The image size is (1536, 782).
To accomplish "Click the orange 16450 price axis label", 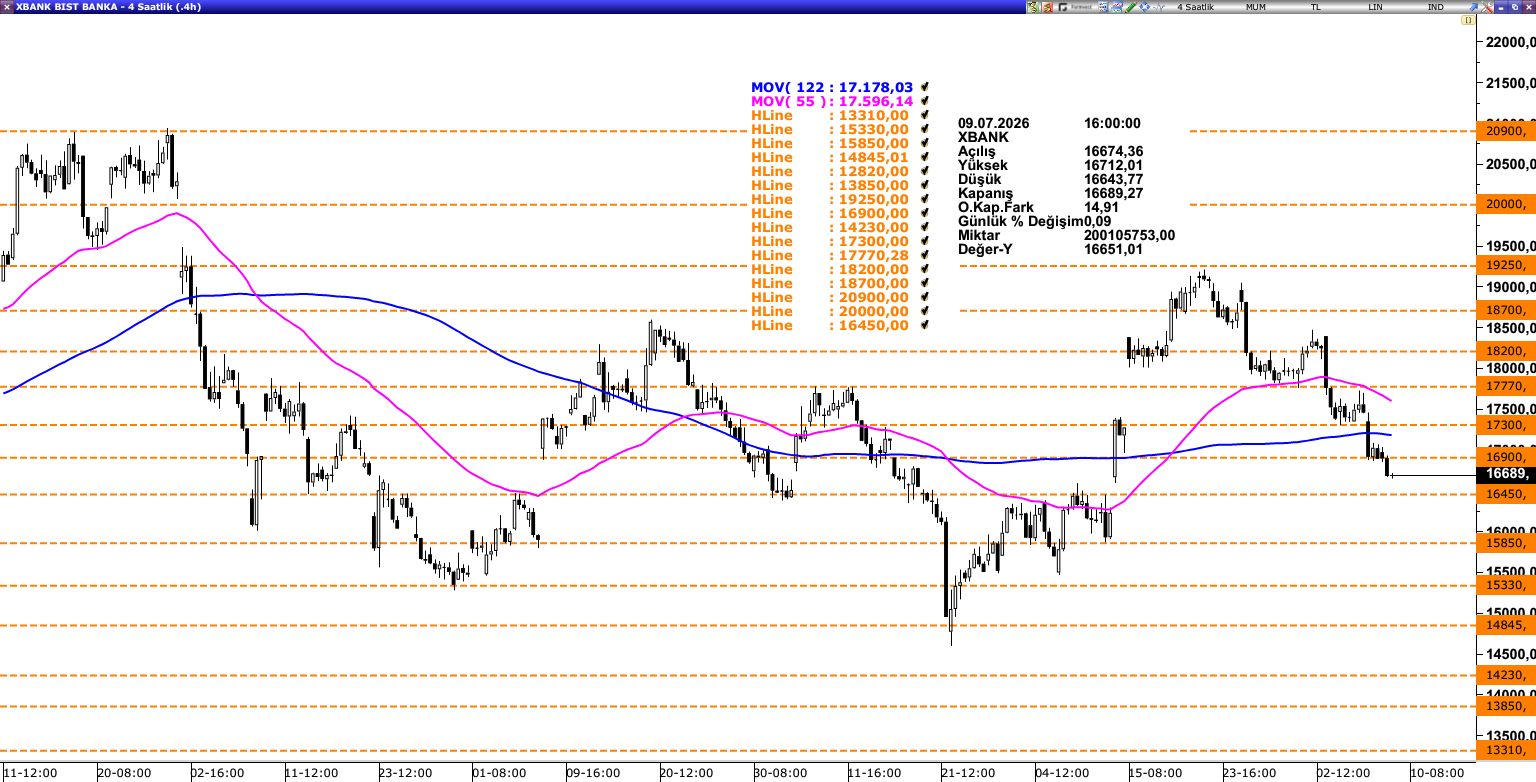I will click(1506, 494).
